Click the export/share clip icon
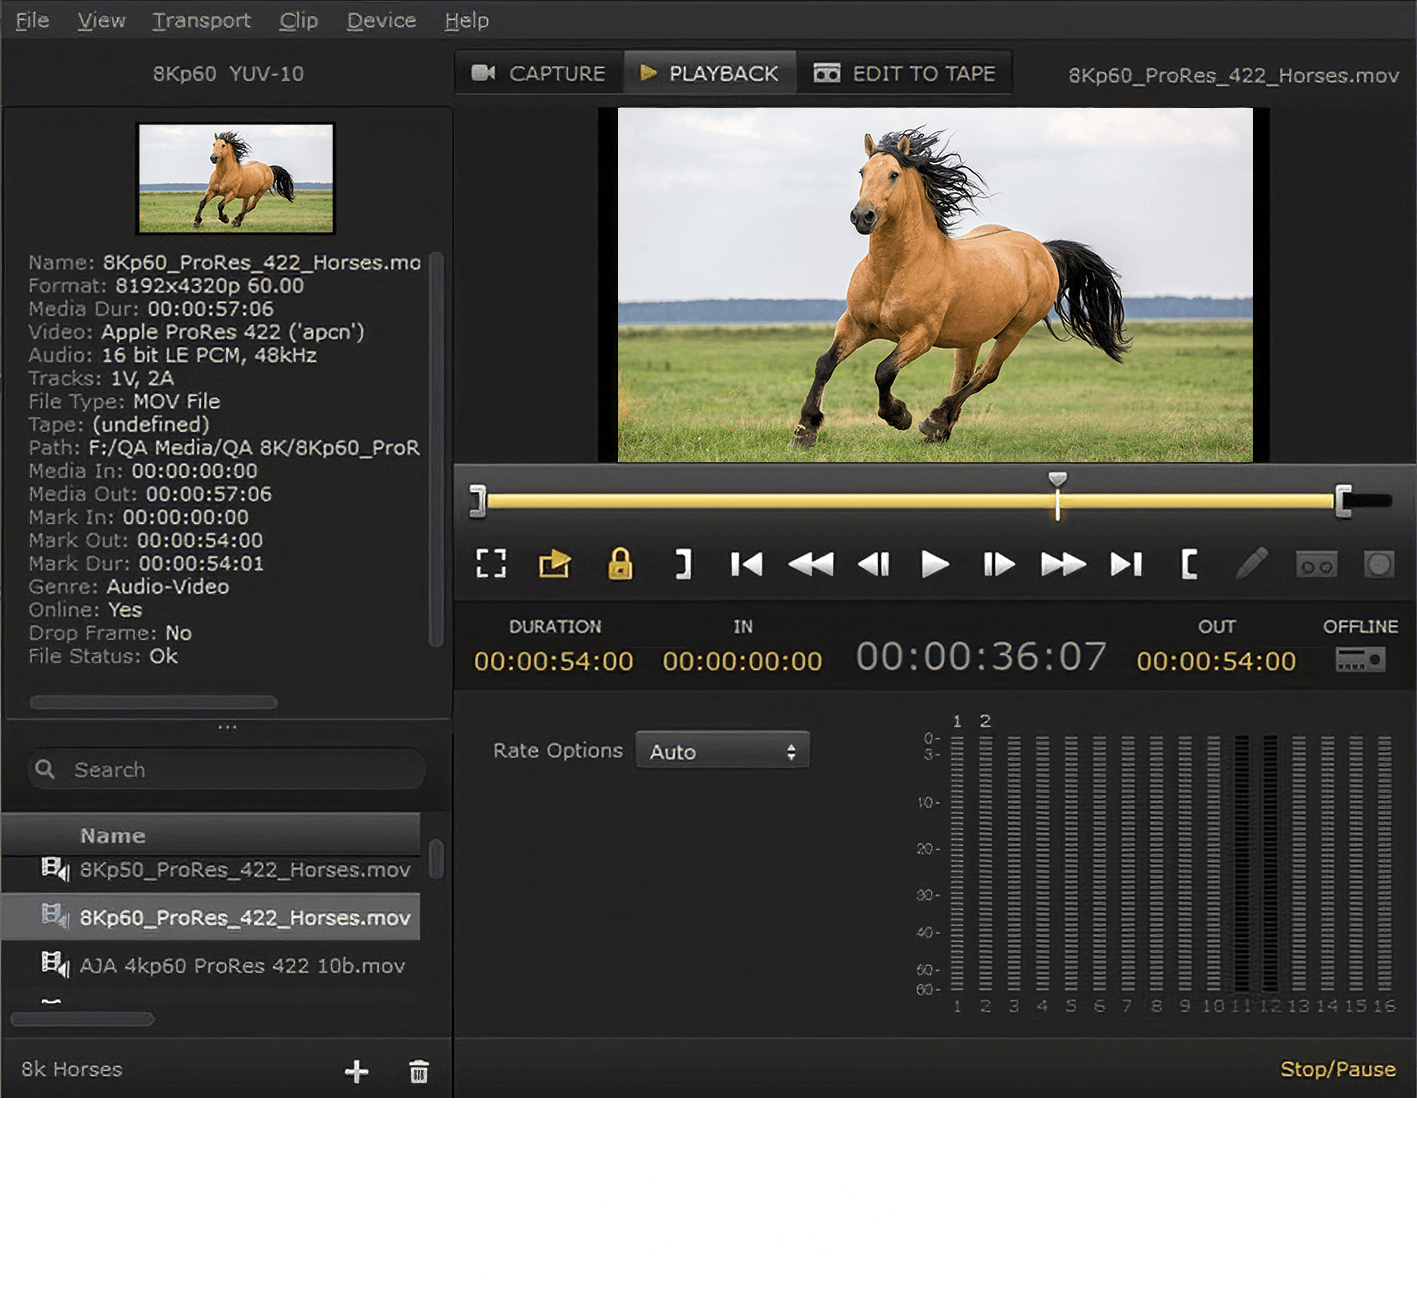The height and width of the screenshot is (1314, 1417). 555,565
